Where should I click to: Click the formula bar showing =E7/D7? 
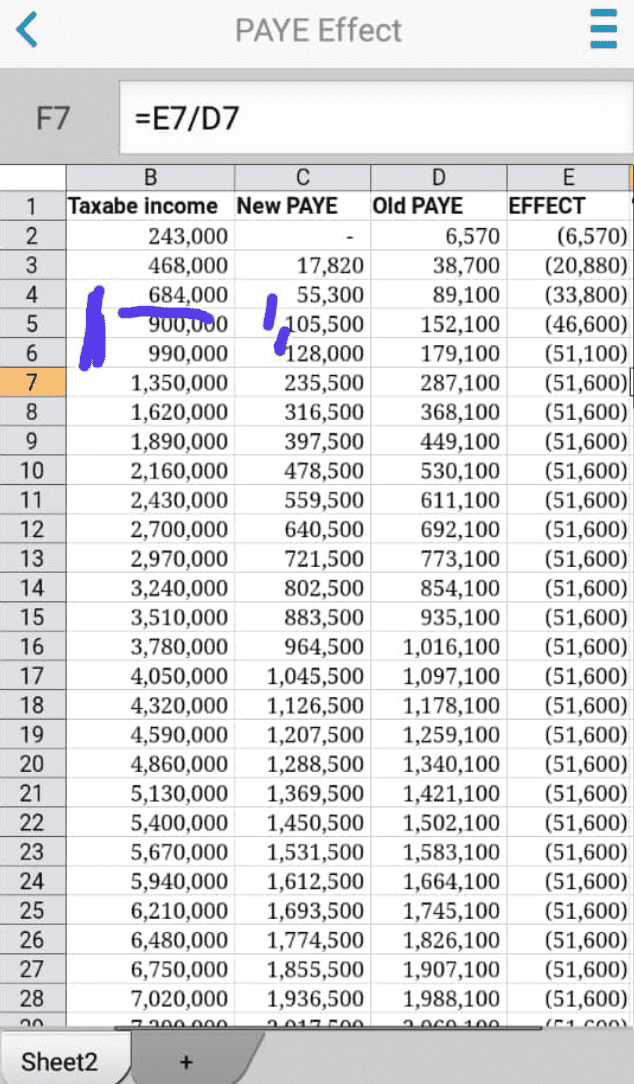[376, 118]
